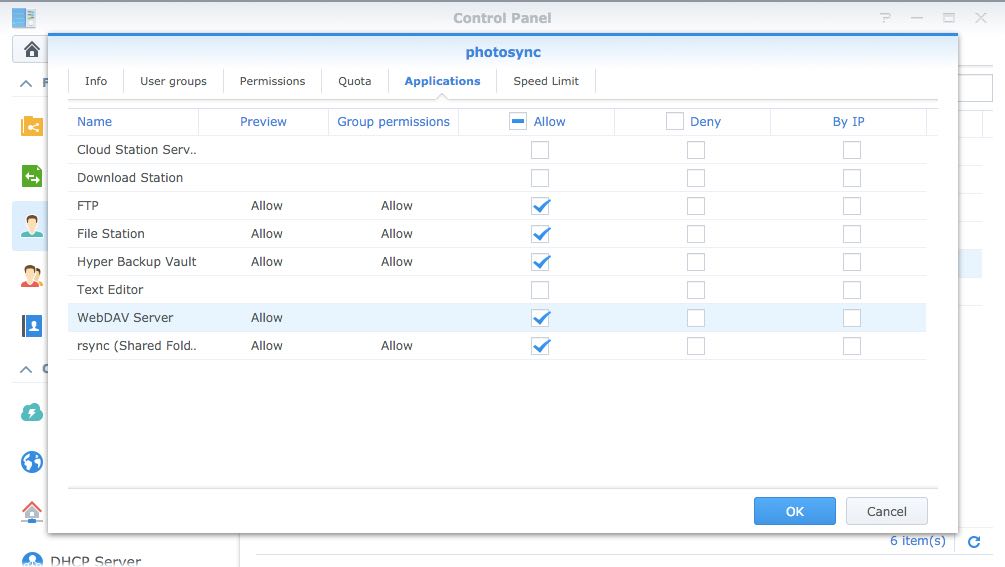
Task: Allow Cloud Station Server access
Action: 540,150
